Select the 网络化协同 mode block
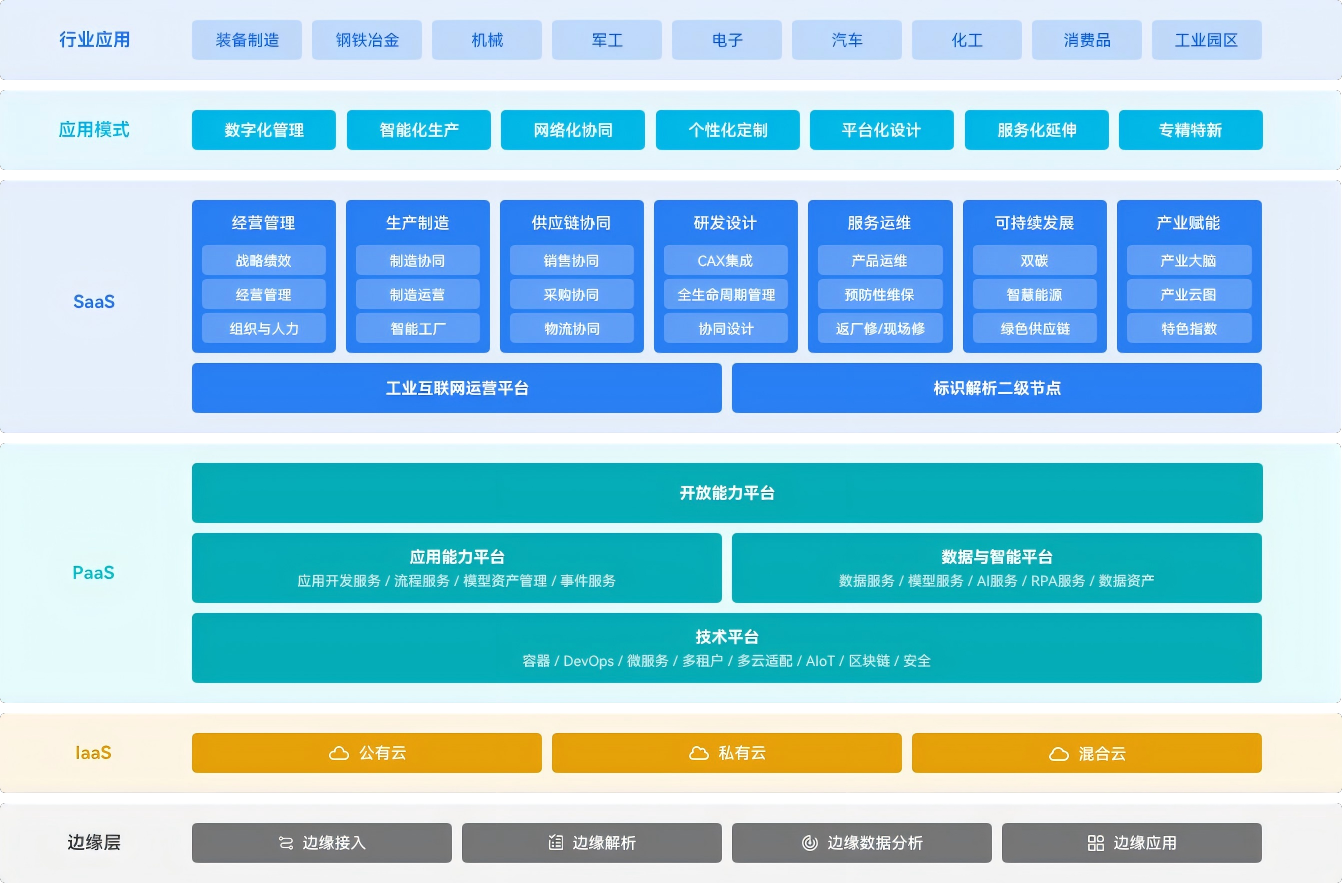 573,130
